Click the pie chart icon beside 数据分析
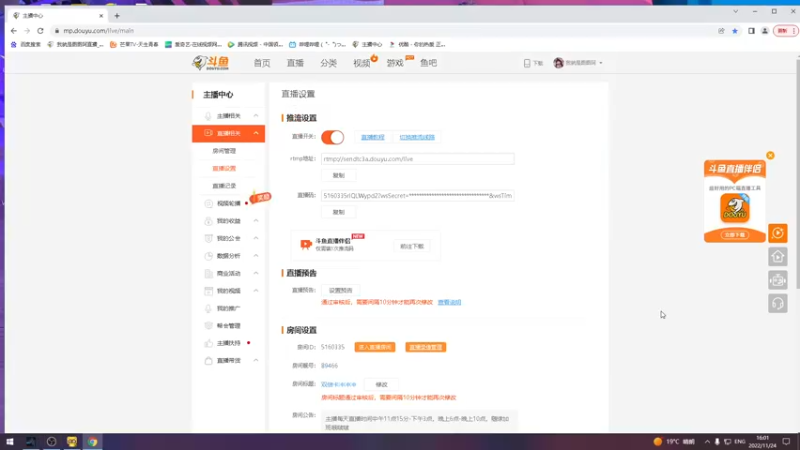The width and height of the screenshot is (800, 450). pyautogui.click(x=208, y=256)
